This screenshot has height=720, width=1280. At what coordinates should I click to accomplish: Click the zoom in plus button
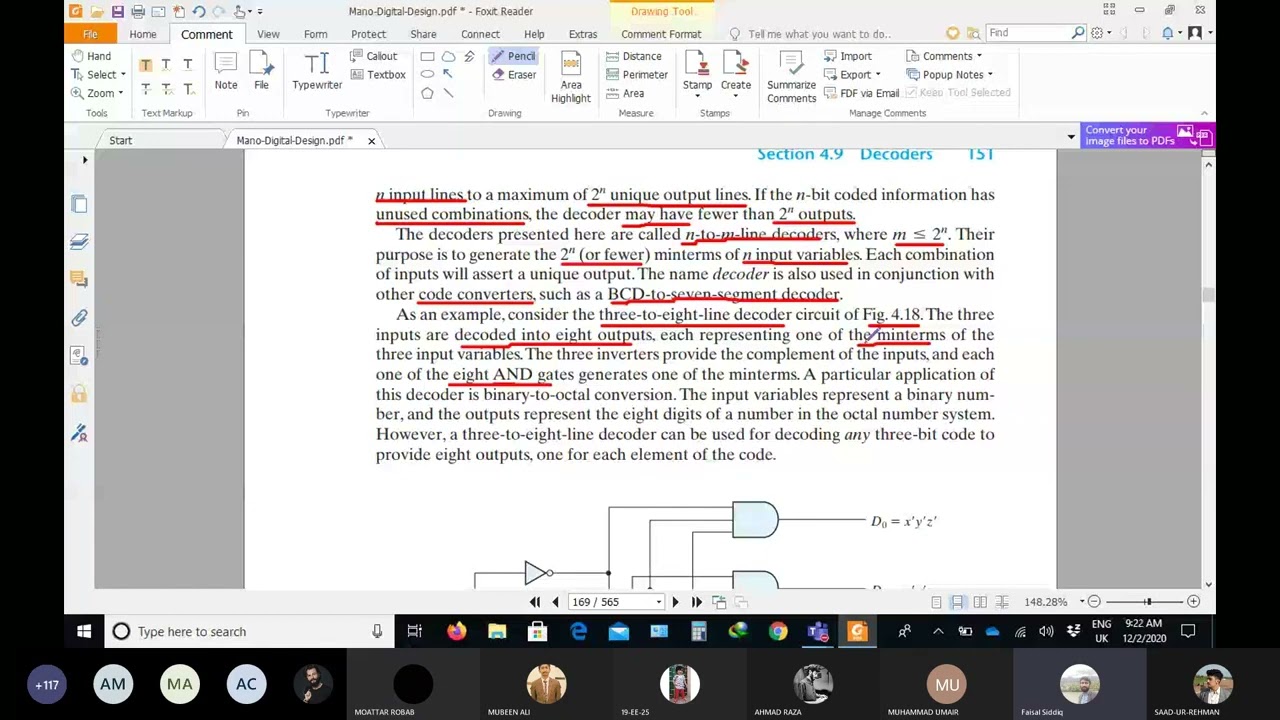1193,602
